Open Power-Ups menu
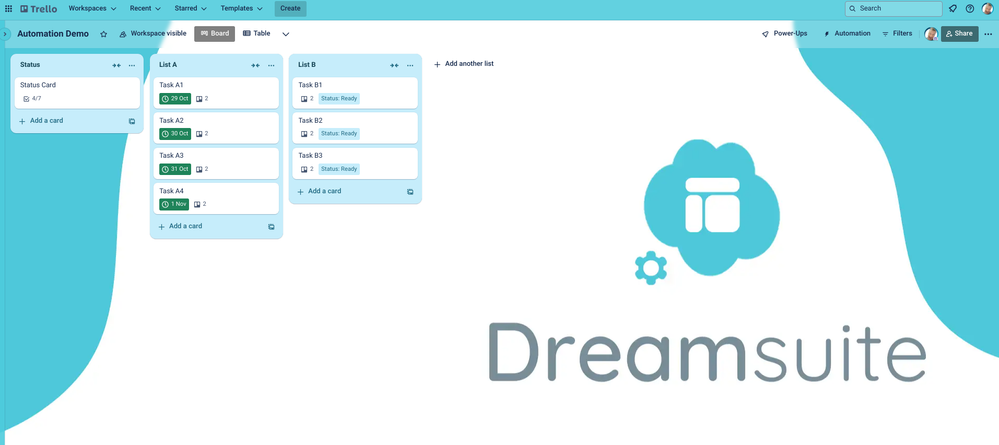Screen dimensions: 999x445 [x=784, y=34]
